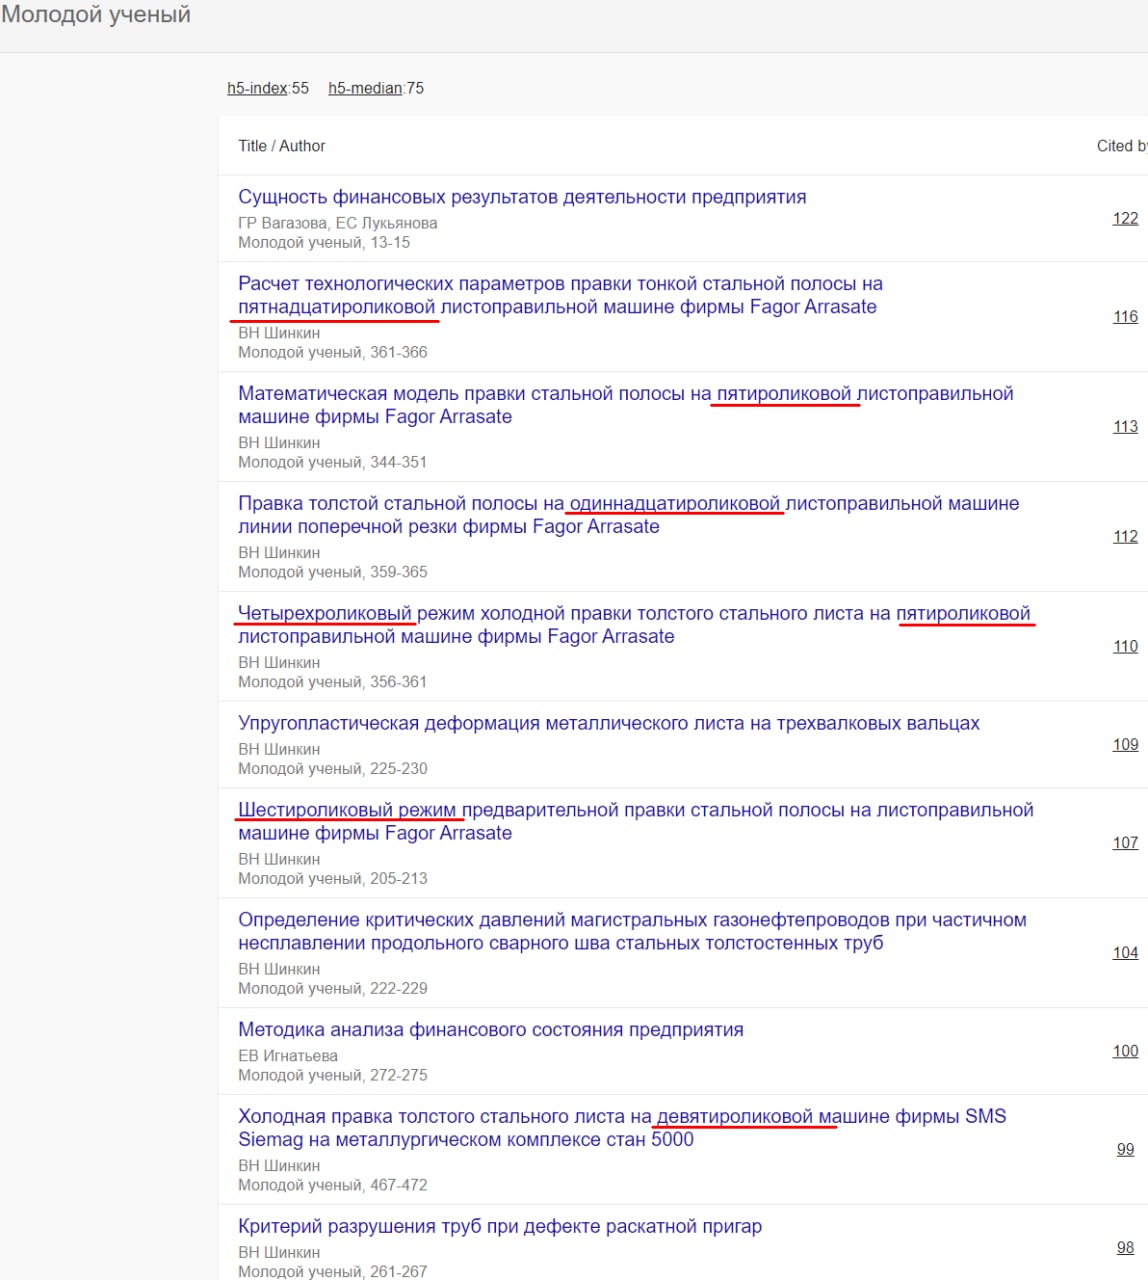Open 'Упругопластическая деформация металлического листа' article

[609, 723]
